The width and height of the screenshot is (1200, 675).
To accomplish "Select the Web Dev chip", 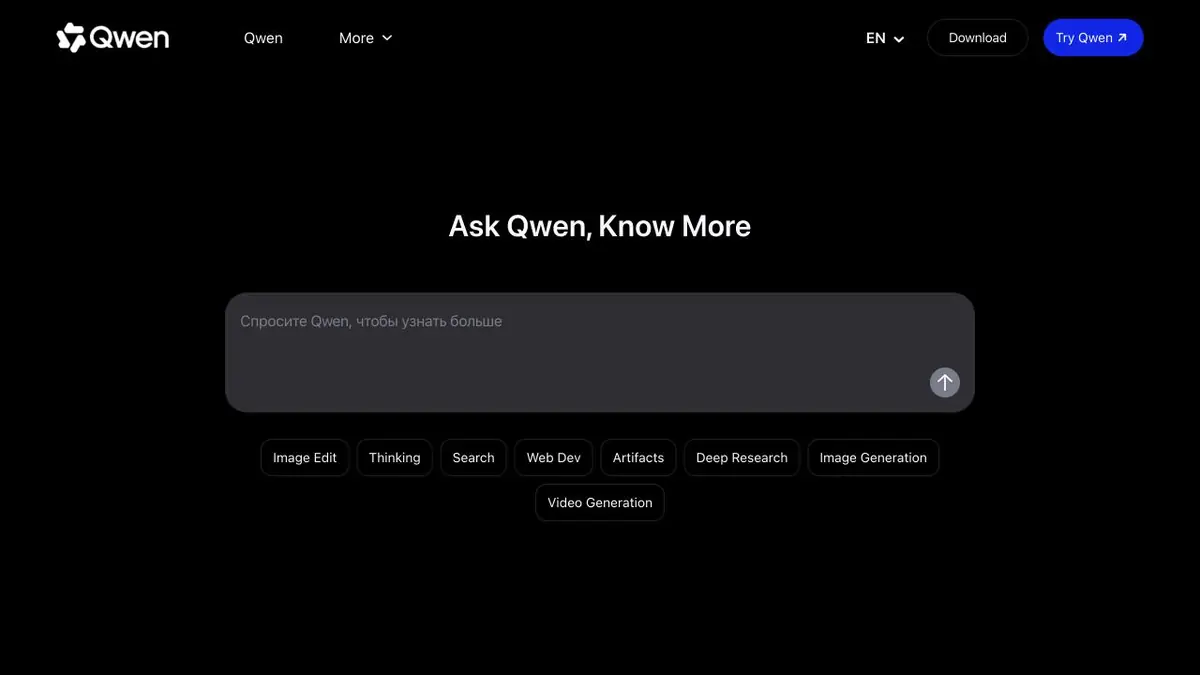I will tap(554, 458).
